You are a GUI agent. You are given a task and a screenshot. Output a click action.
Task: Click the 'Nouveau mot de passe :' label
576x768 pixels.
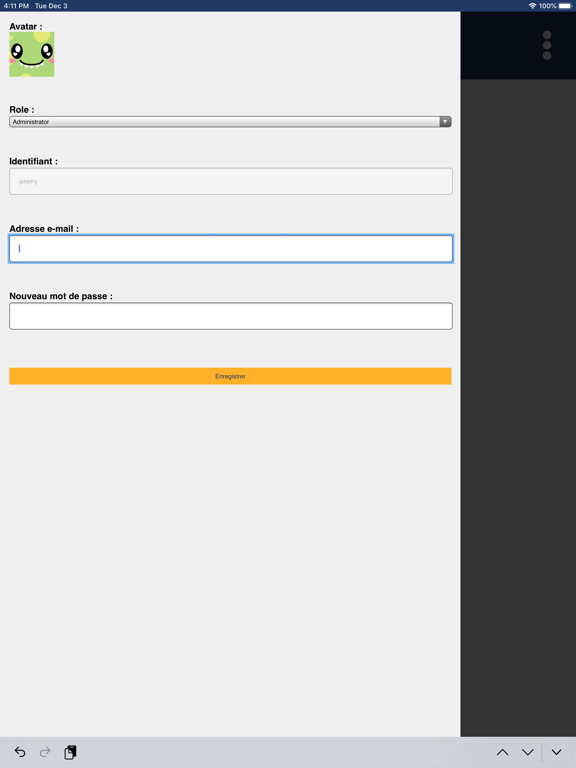click(61, 296)
